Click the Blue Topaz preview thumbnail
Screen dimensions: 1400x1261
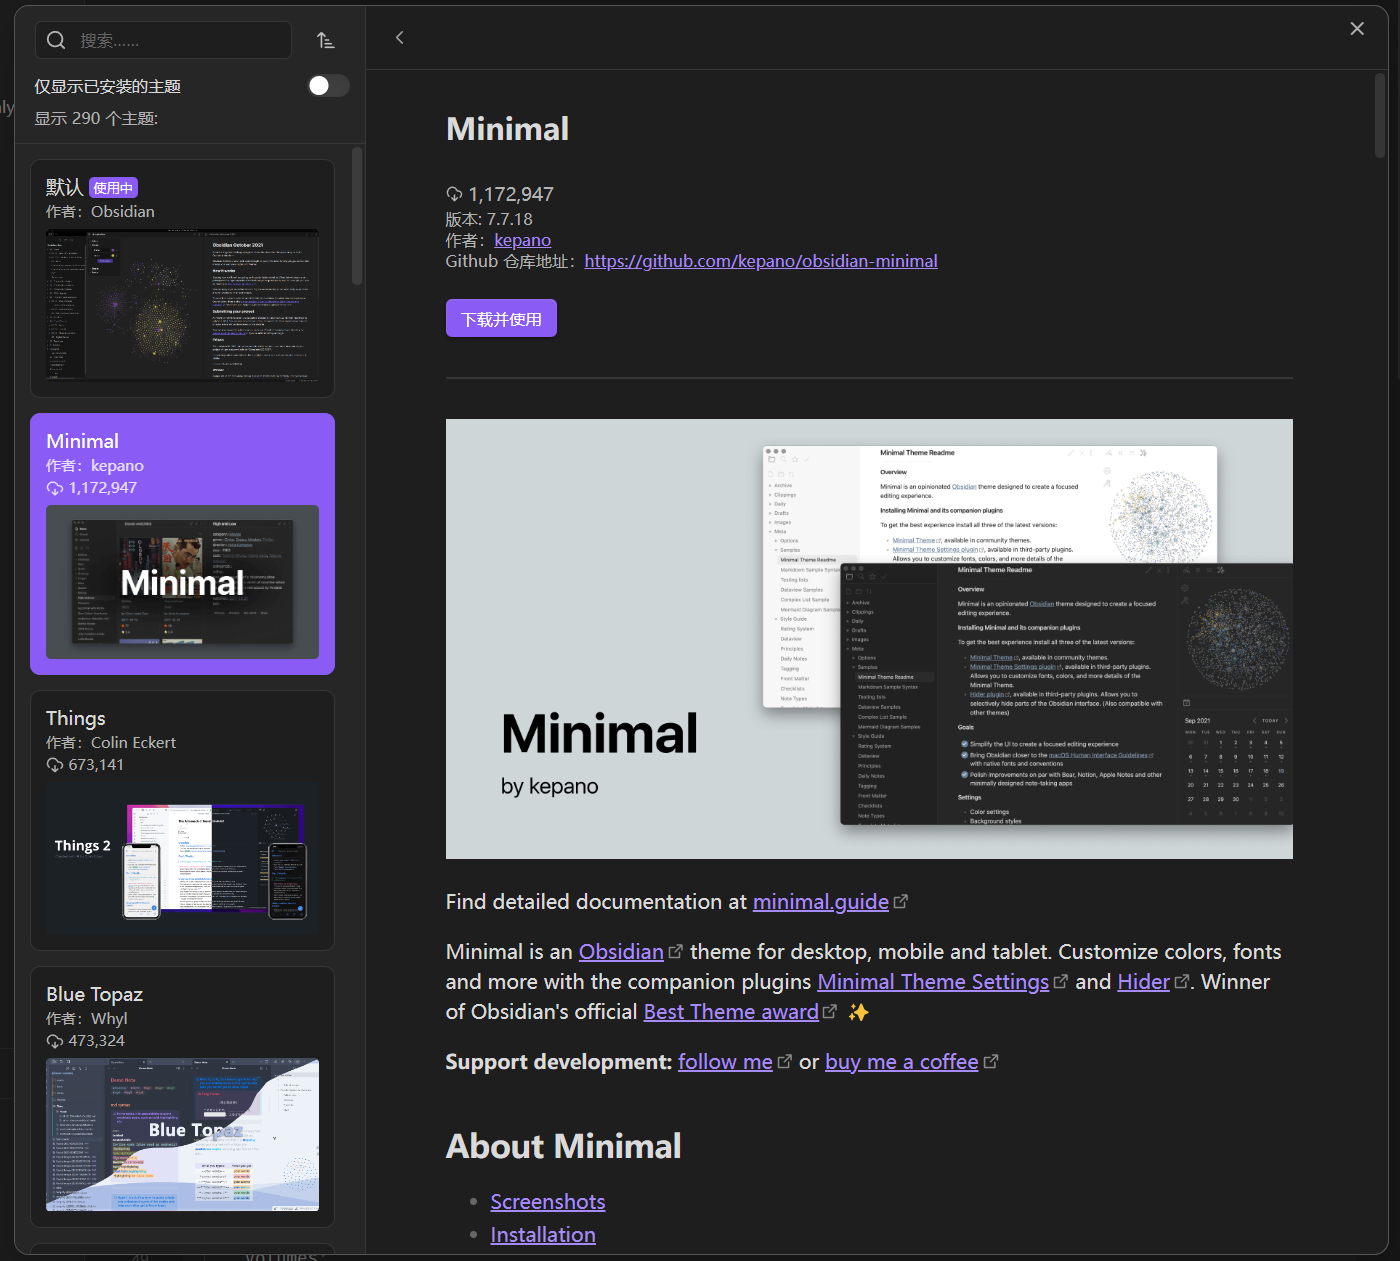pos(183,1135)
